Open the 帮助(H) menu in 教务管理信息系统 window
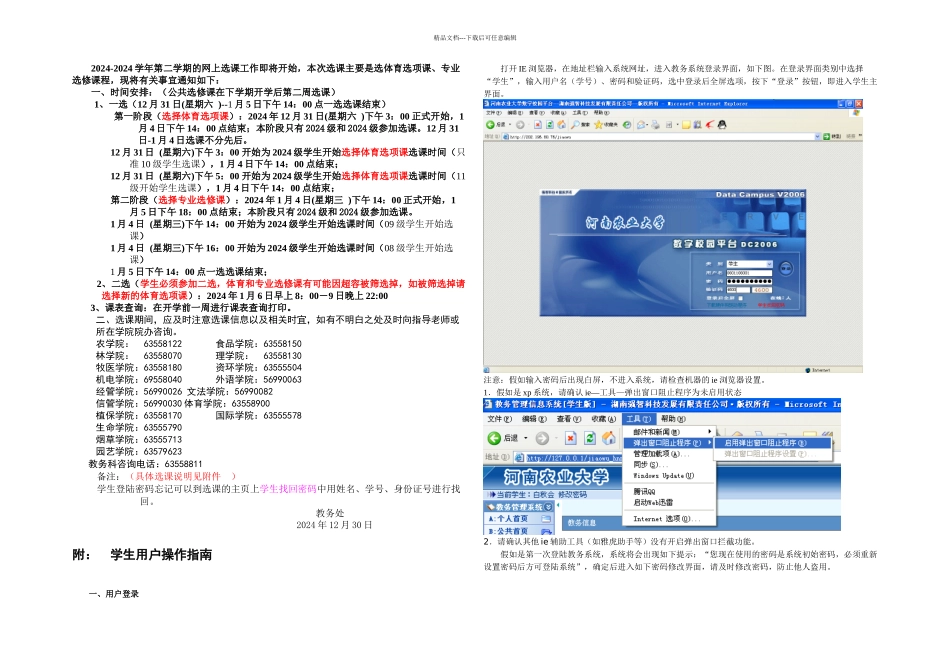 pos(673,419)
